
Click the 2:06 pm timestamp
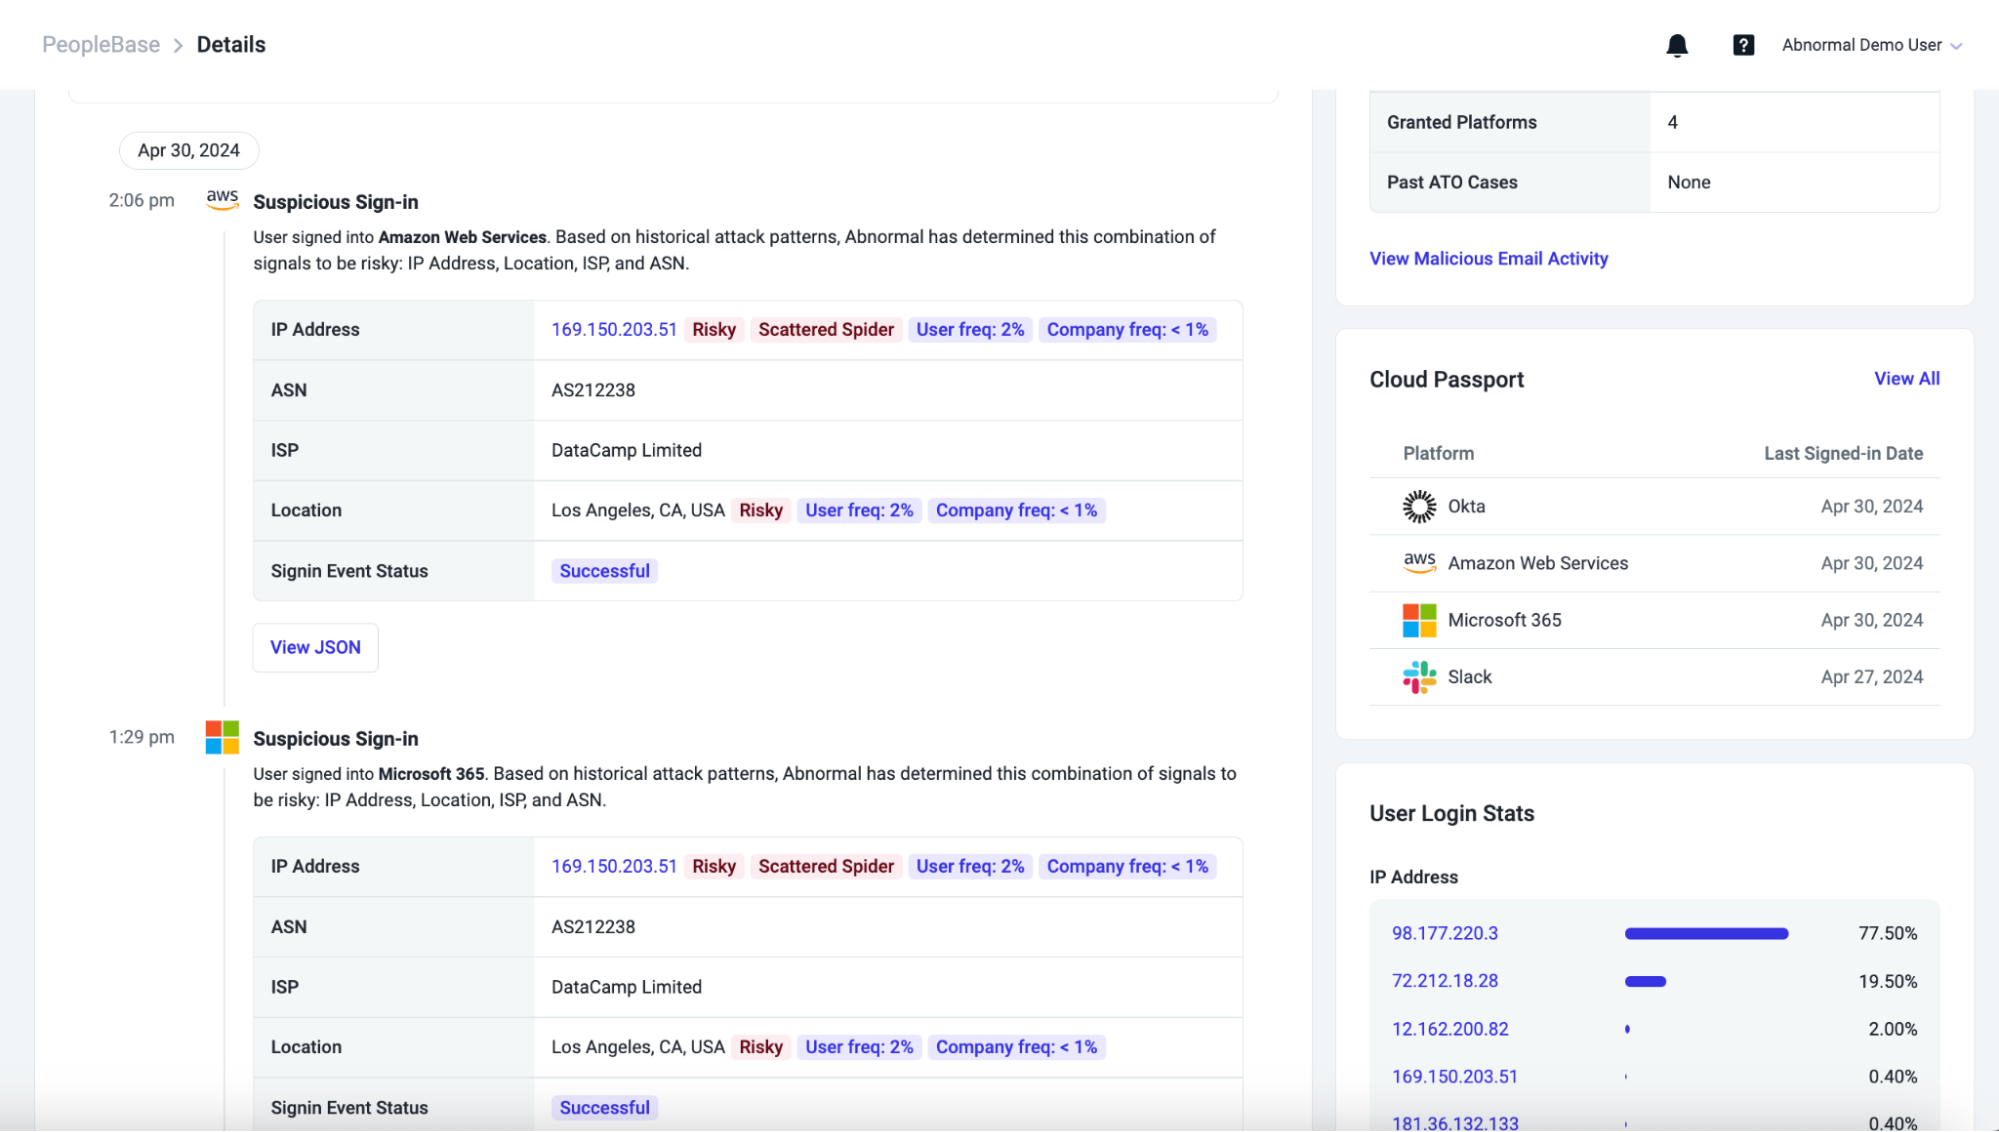(141, 201)
